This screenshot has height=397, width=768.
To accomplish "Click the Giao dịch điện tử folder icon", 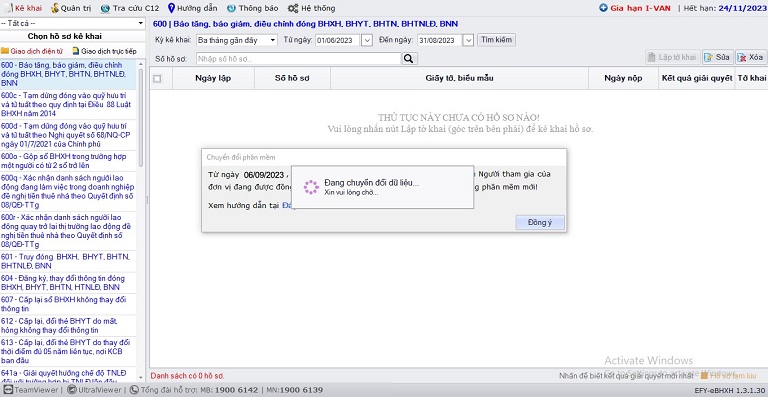I will coord(5,51).
